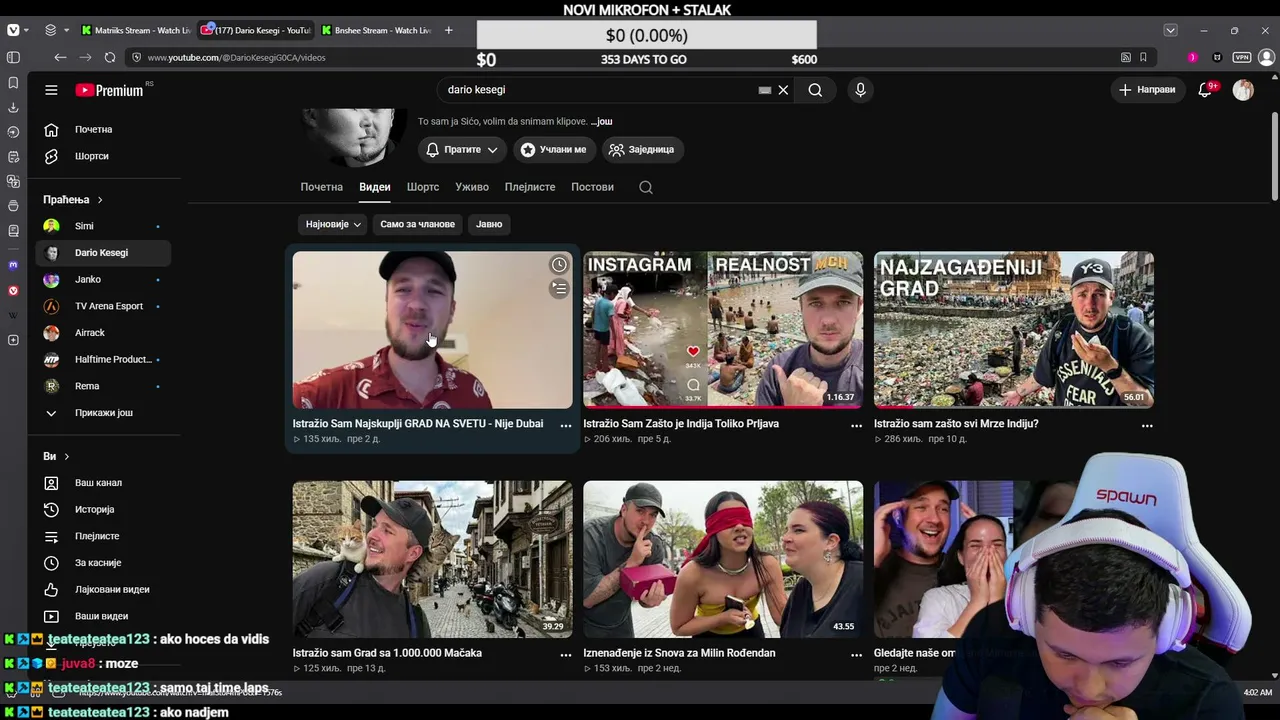Open Лајковани видеи liked videos
This screenshot has height=720, width=1280.
103,590
